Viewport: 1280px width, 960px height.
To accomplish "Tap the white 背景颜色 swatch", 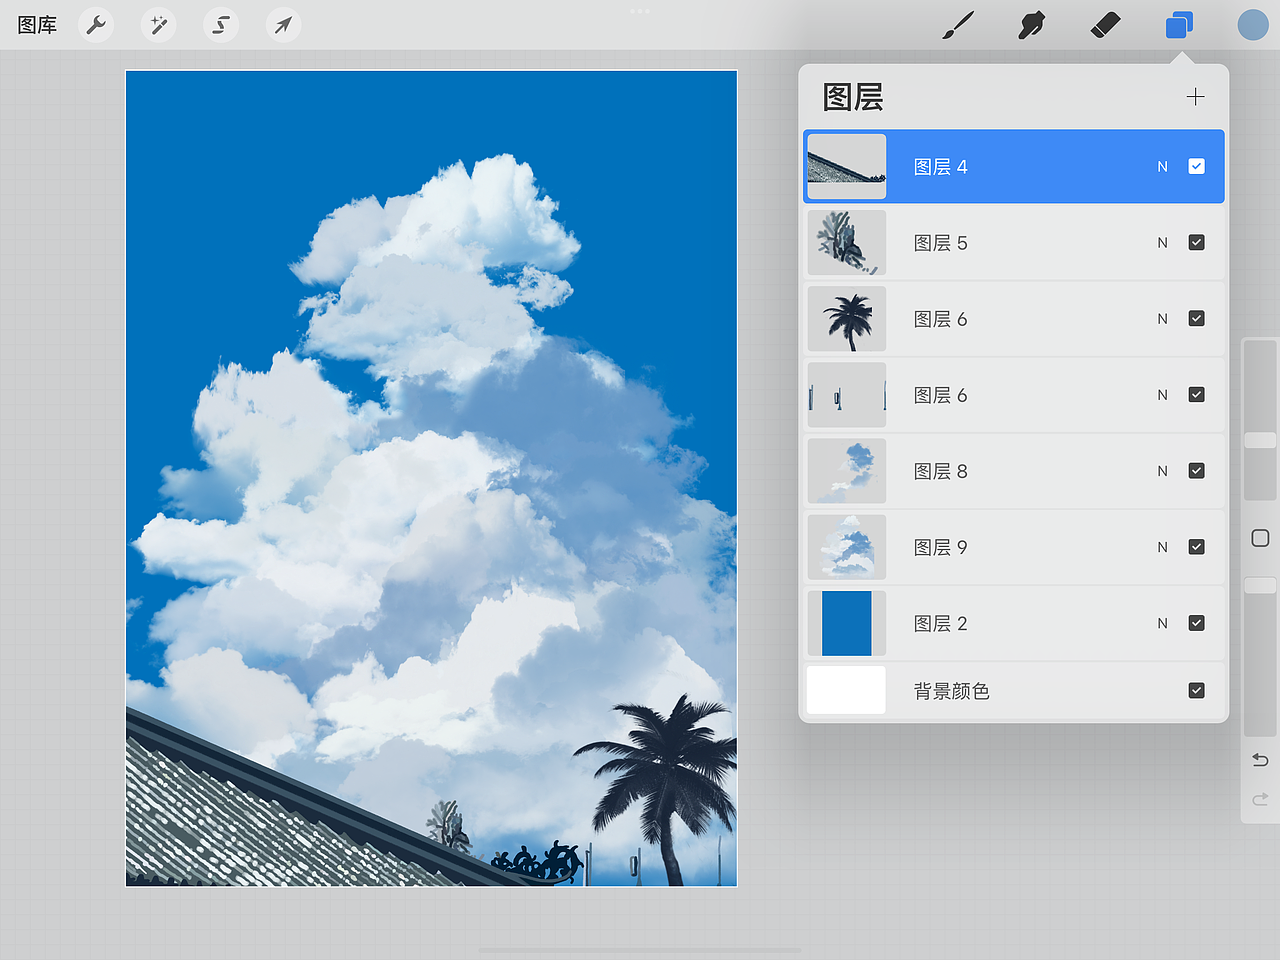I will pyautogui.click(x=846, y=690).
